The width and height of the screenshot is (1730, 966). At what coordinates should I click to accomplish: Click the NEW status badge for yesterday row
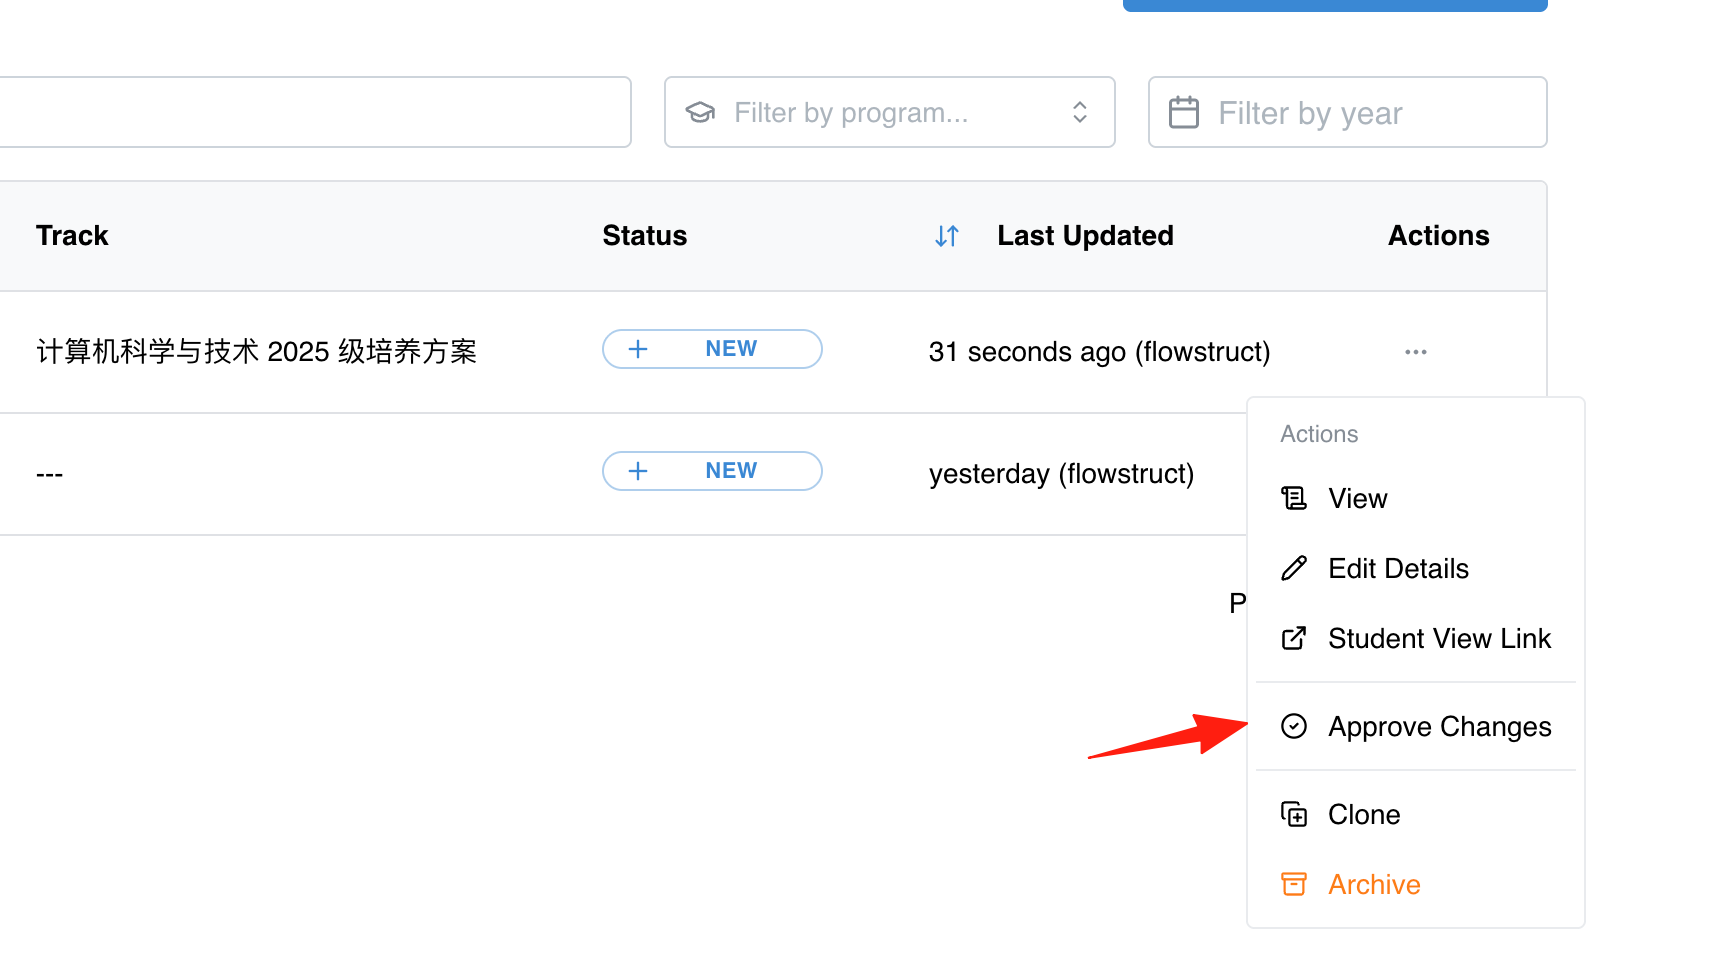(x=712, y=471)
